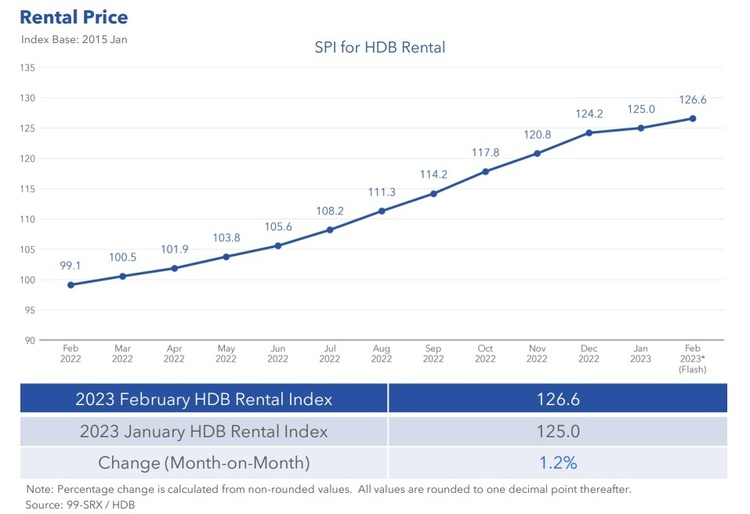The height and width of the screenshot is (514, 750).
Task: Click the note about percentage change calculation
Action: (329, 489)
